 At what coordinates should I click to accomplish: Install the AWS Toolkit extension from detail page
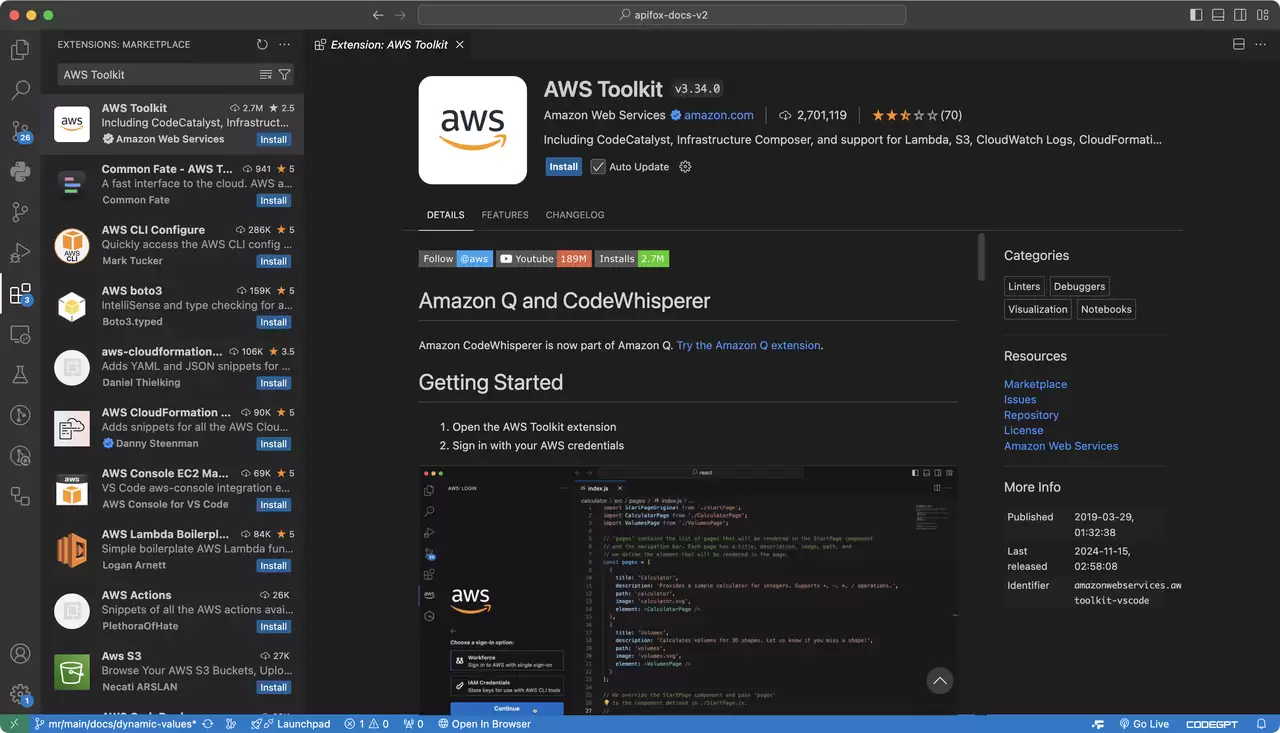pyautogui.click(x=564, y=167)
